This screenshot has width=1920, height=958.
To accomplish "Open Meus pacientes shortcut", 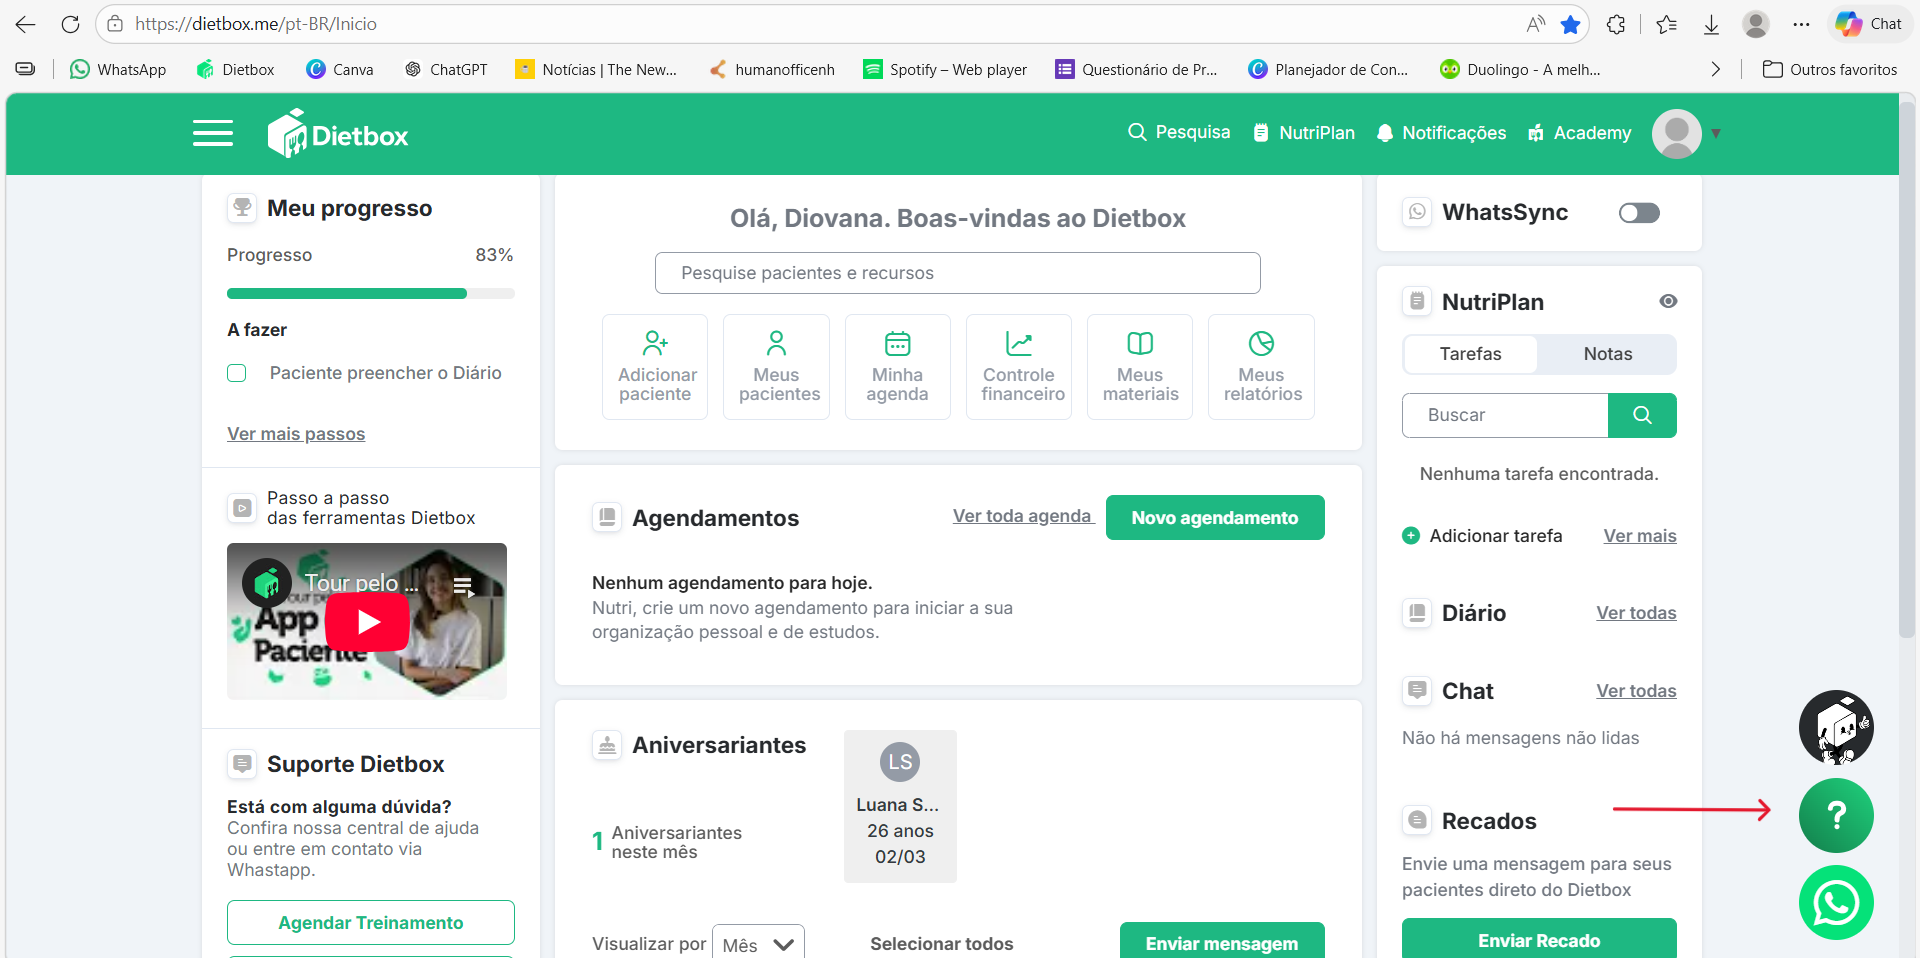I will point(777,367).
